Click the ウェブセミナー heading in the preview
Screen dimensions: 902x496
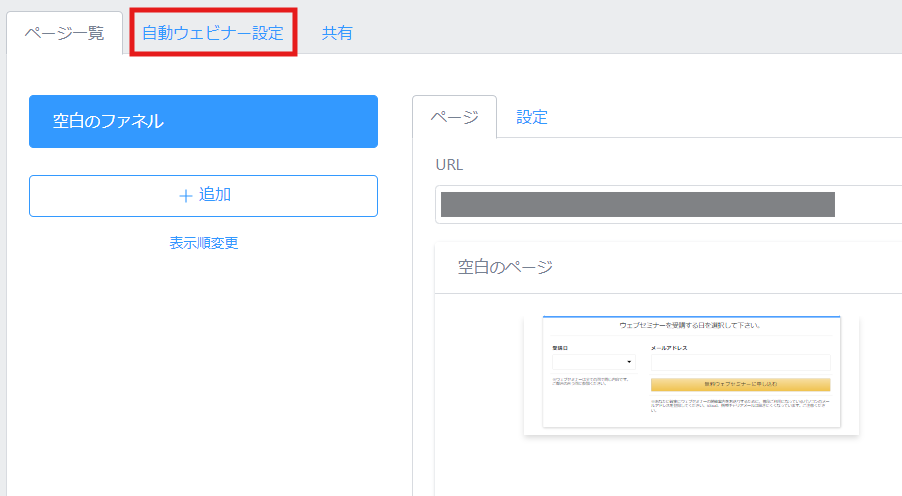point(690,325)
